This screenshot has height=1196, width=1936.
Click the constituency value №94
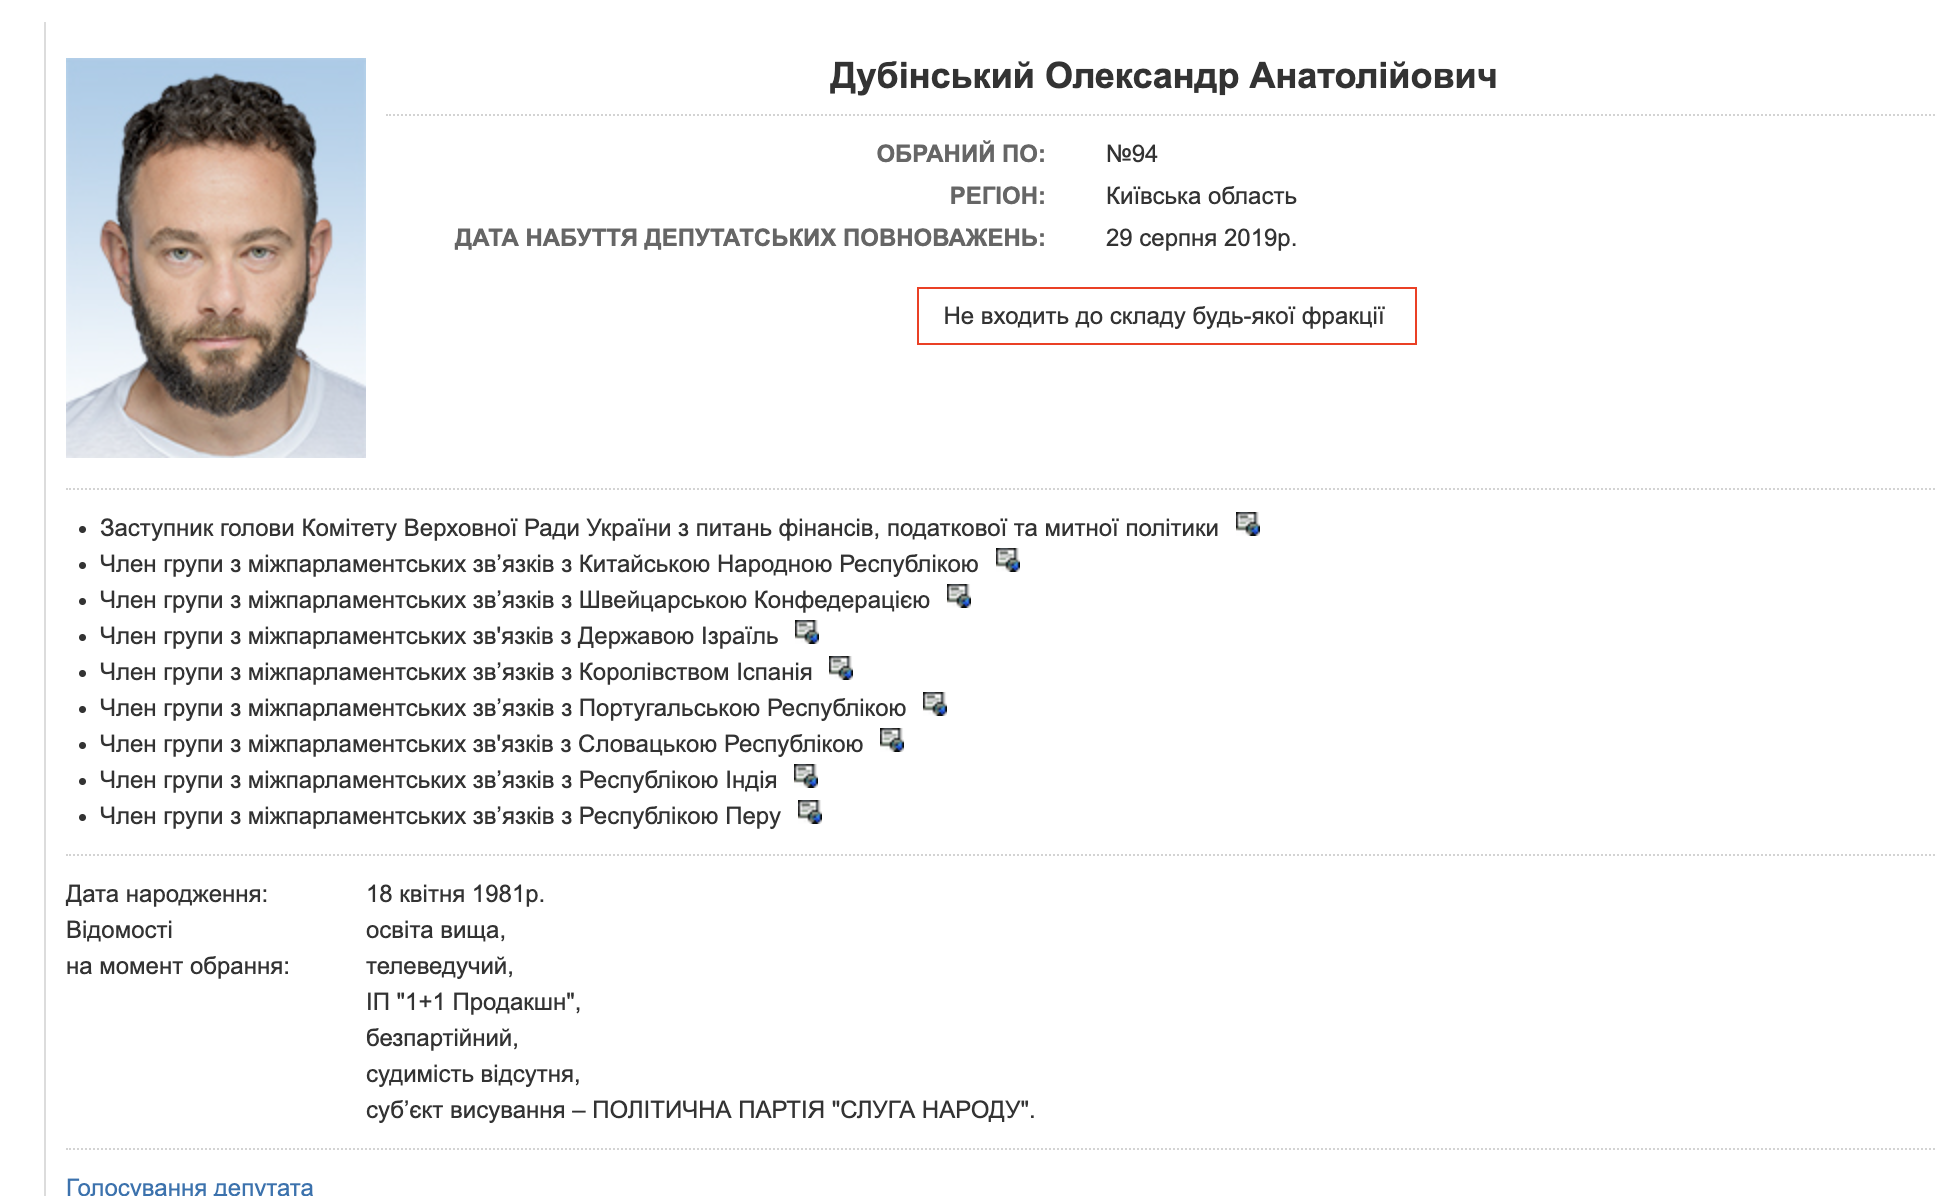tap(1131, 154)
